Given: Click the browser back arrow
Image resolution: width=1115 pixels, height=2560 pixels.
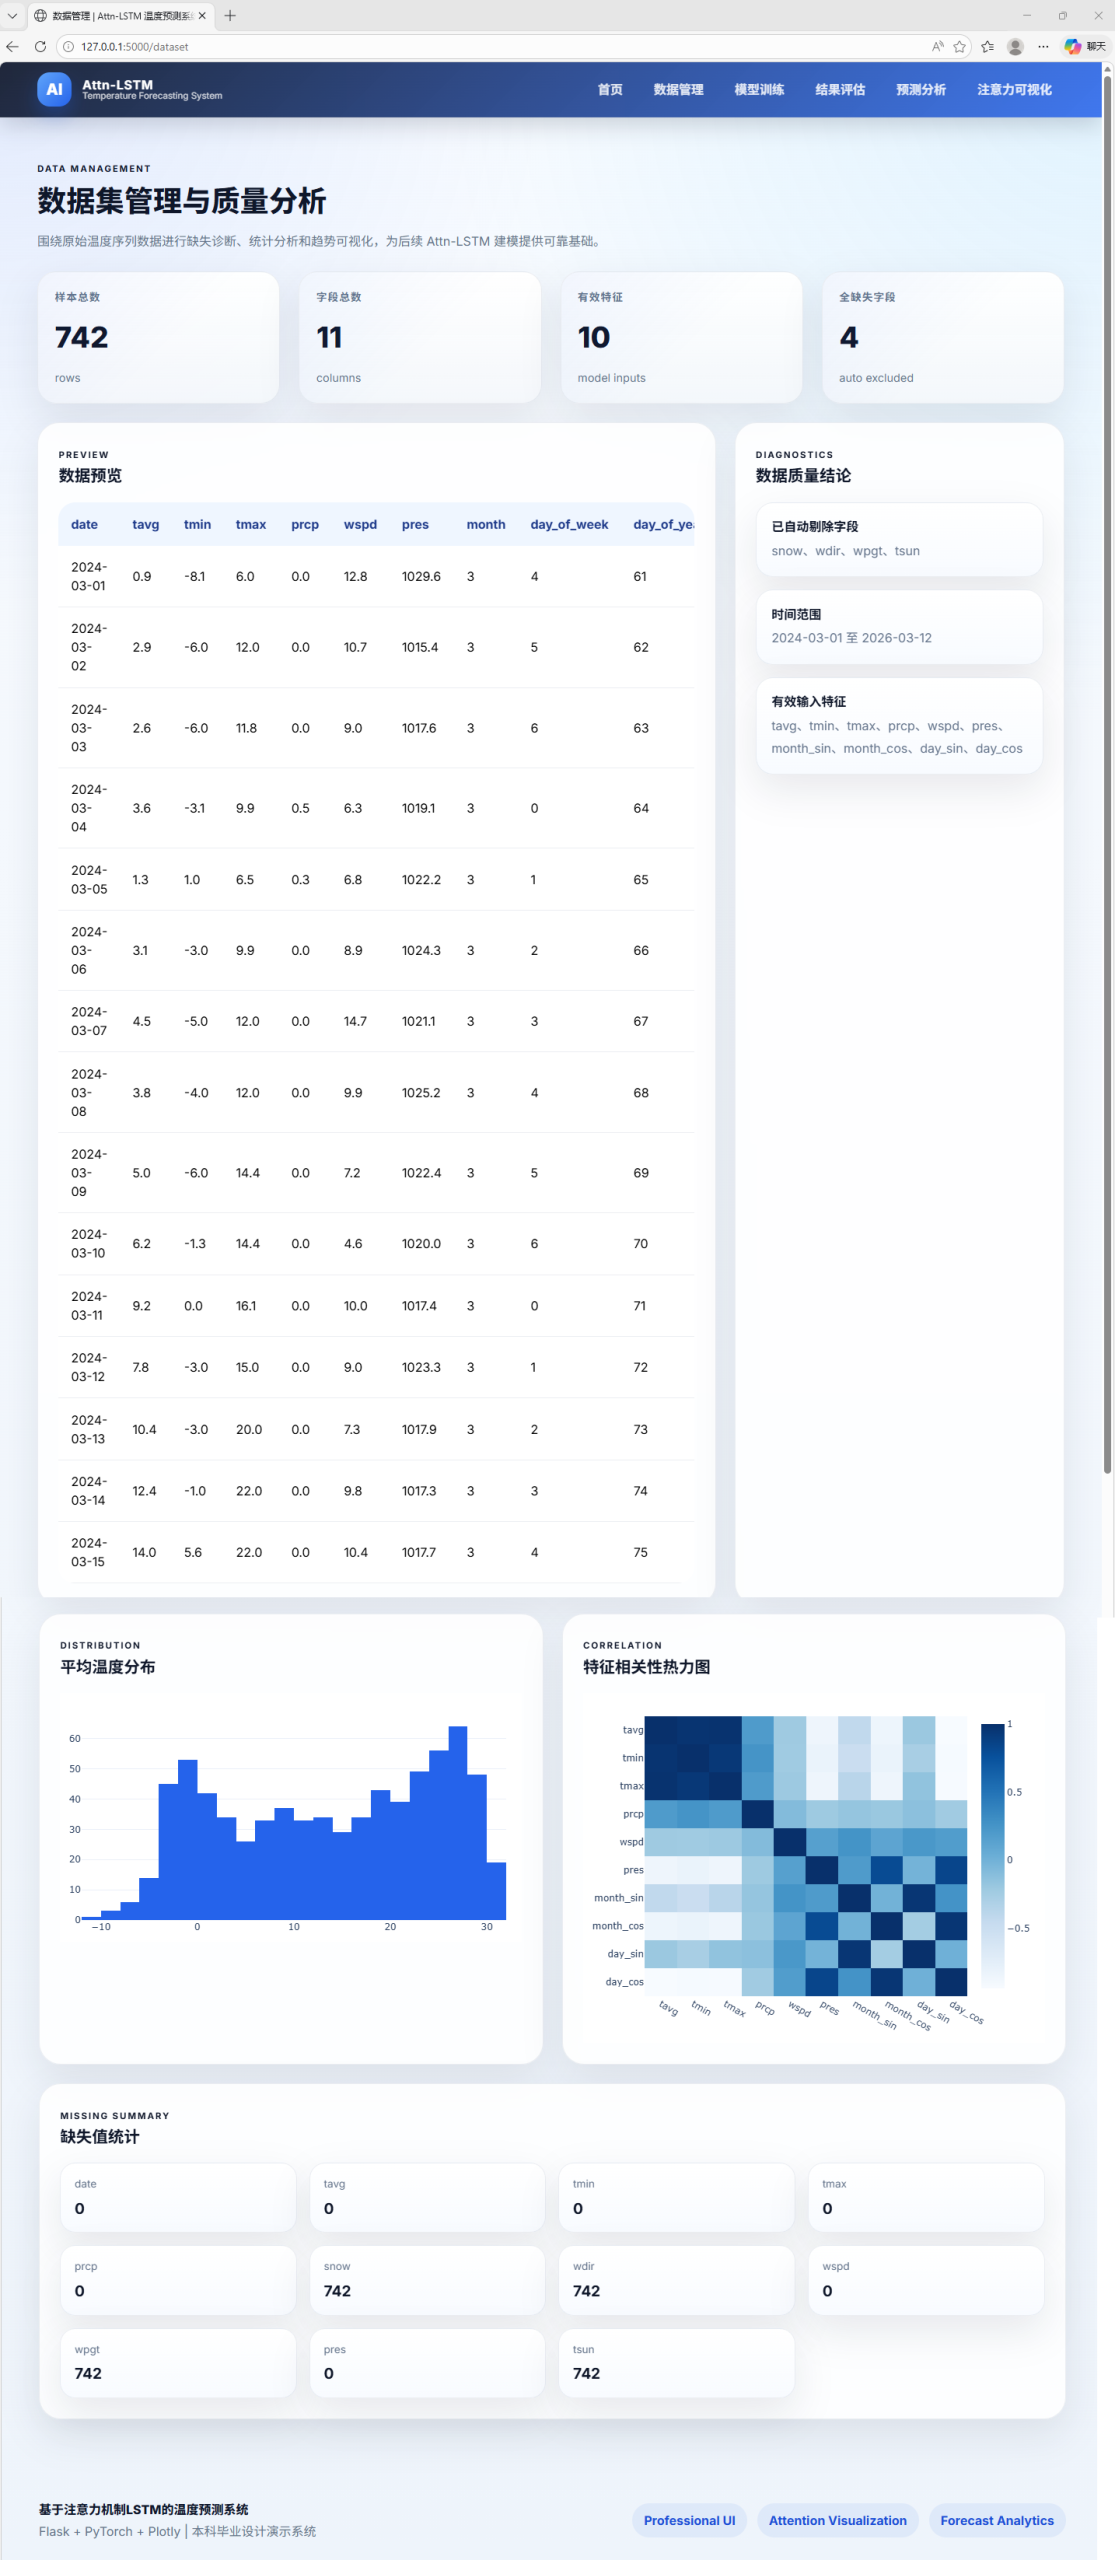Looking at the screenshot, I should click(12, 46).
